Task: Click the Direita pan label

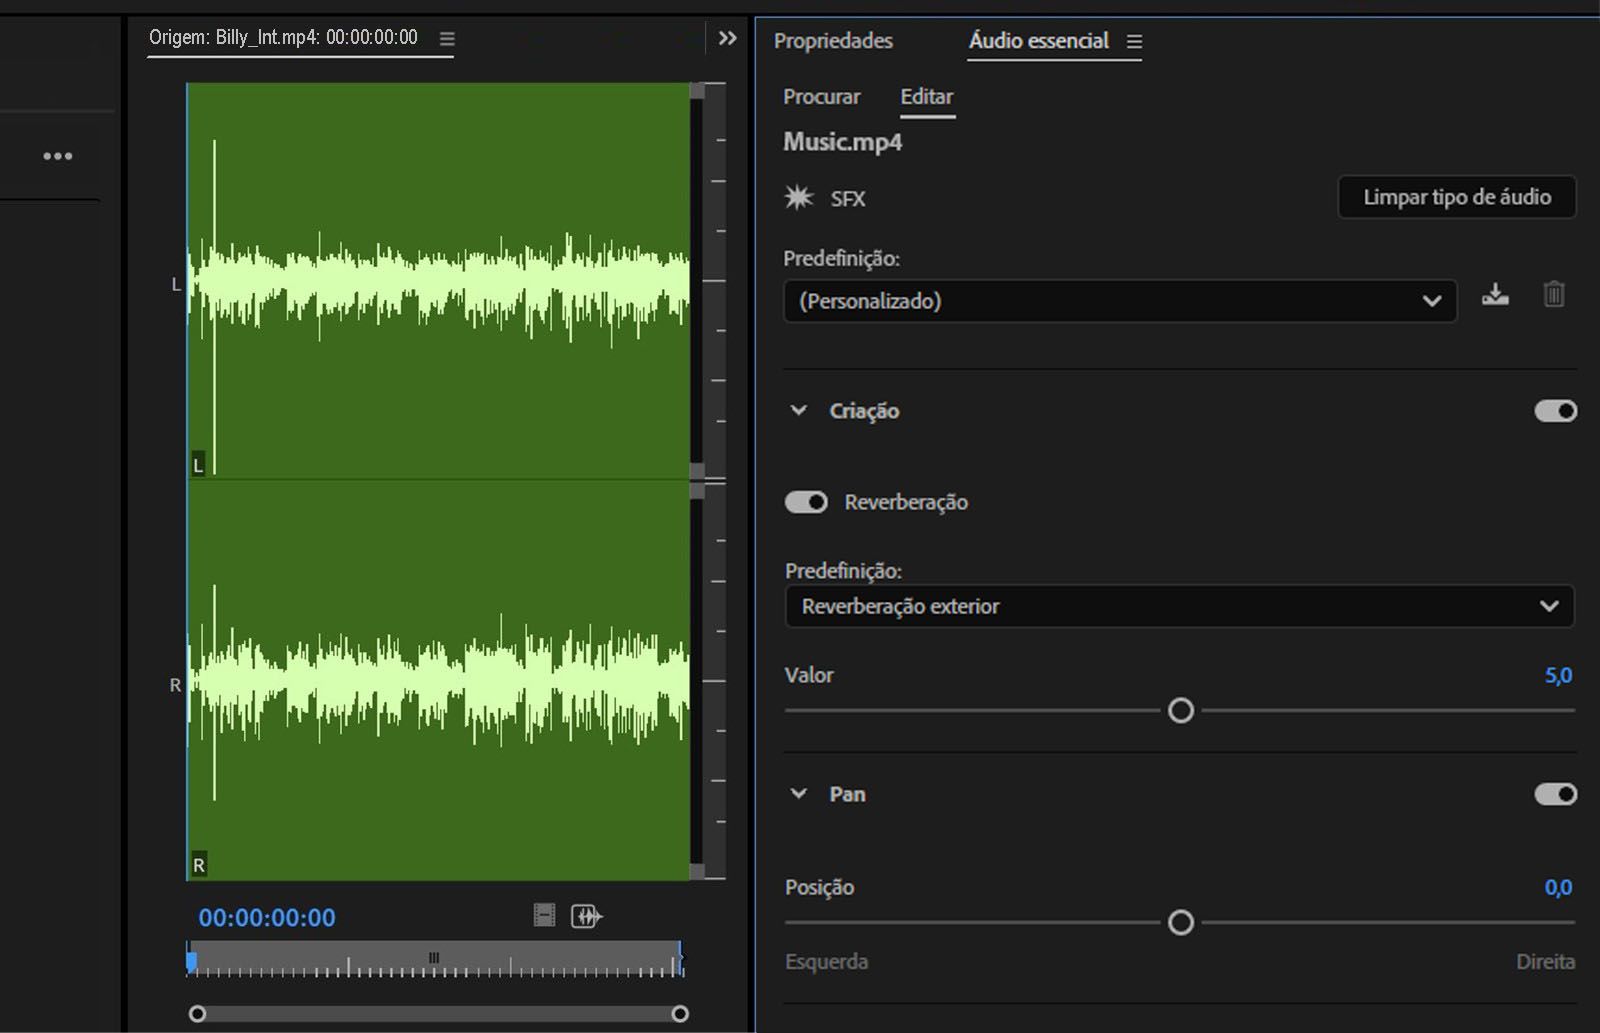Action: (x=1545, y=962)
